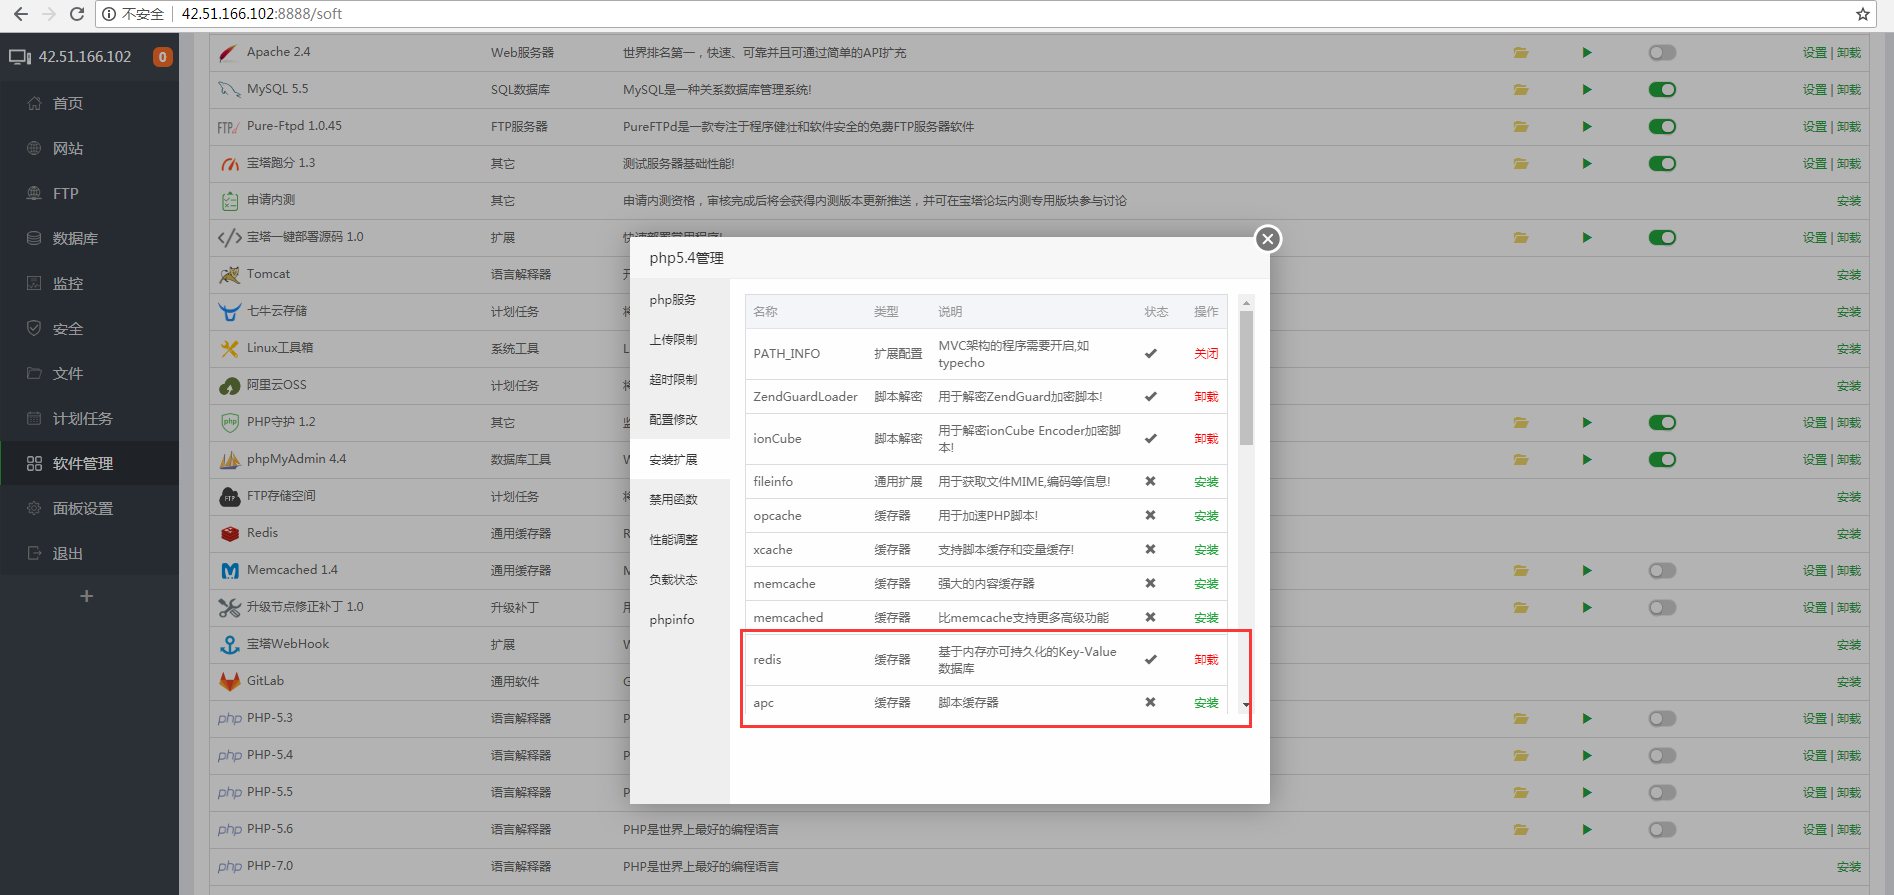Screen dimensions: 1894x895
Task: Click play icon for 宝塔跑分 1.3 row
Action: (1587, 164)
